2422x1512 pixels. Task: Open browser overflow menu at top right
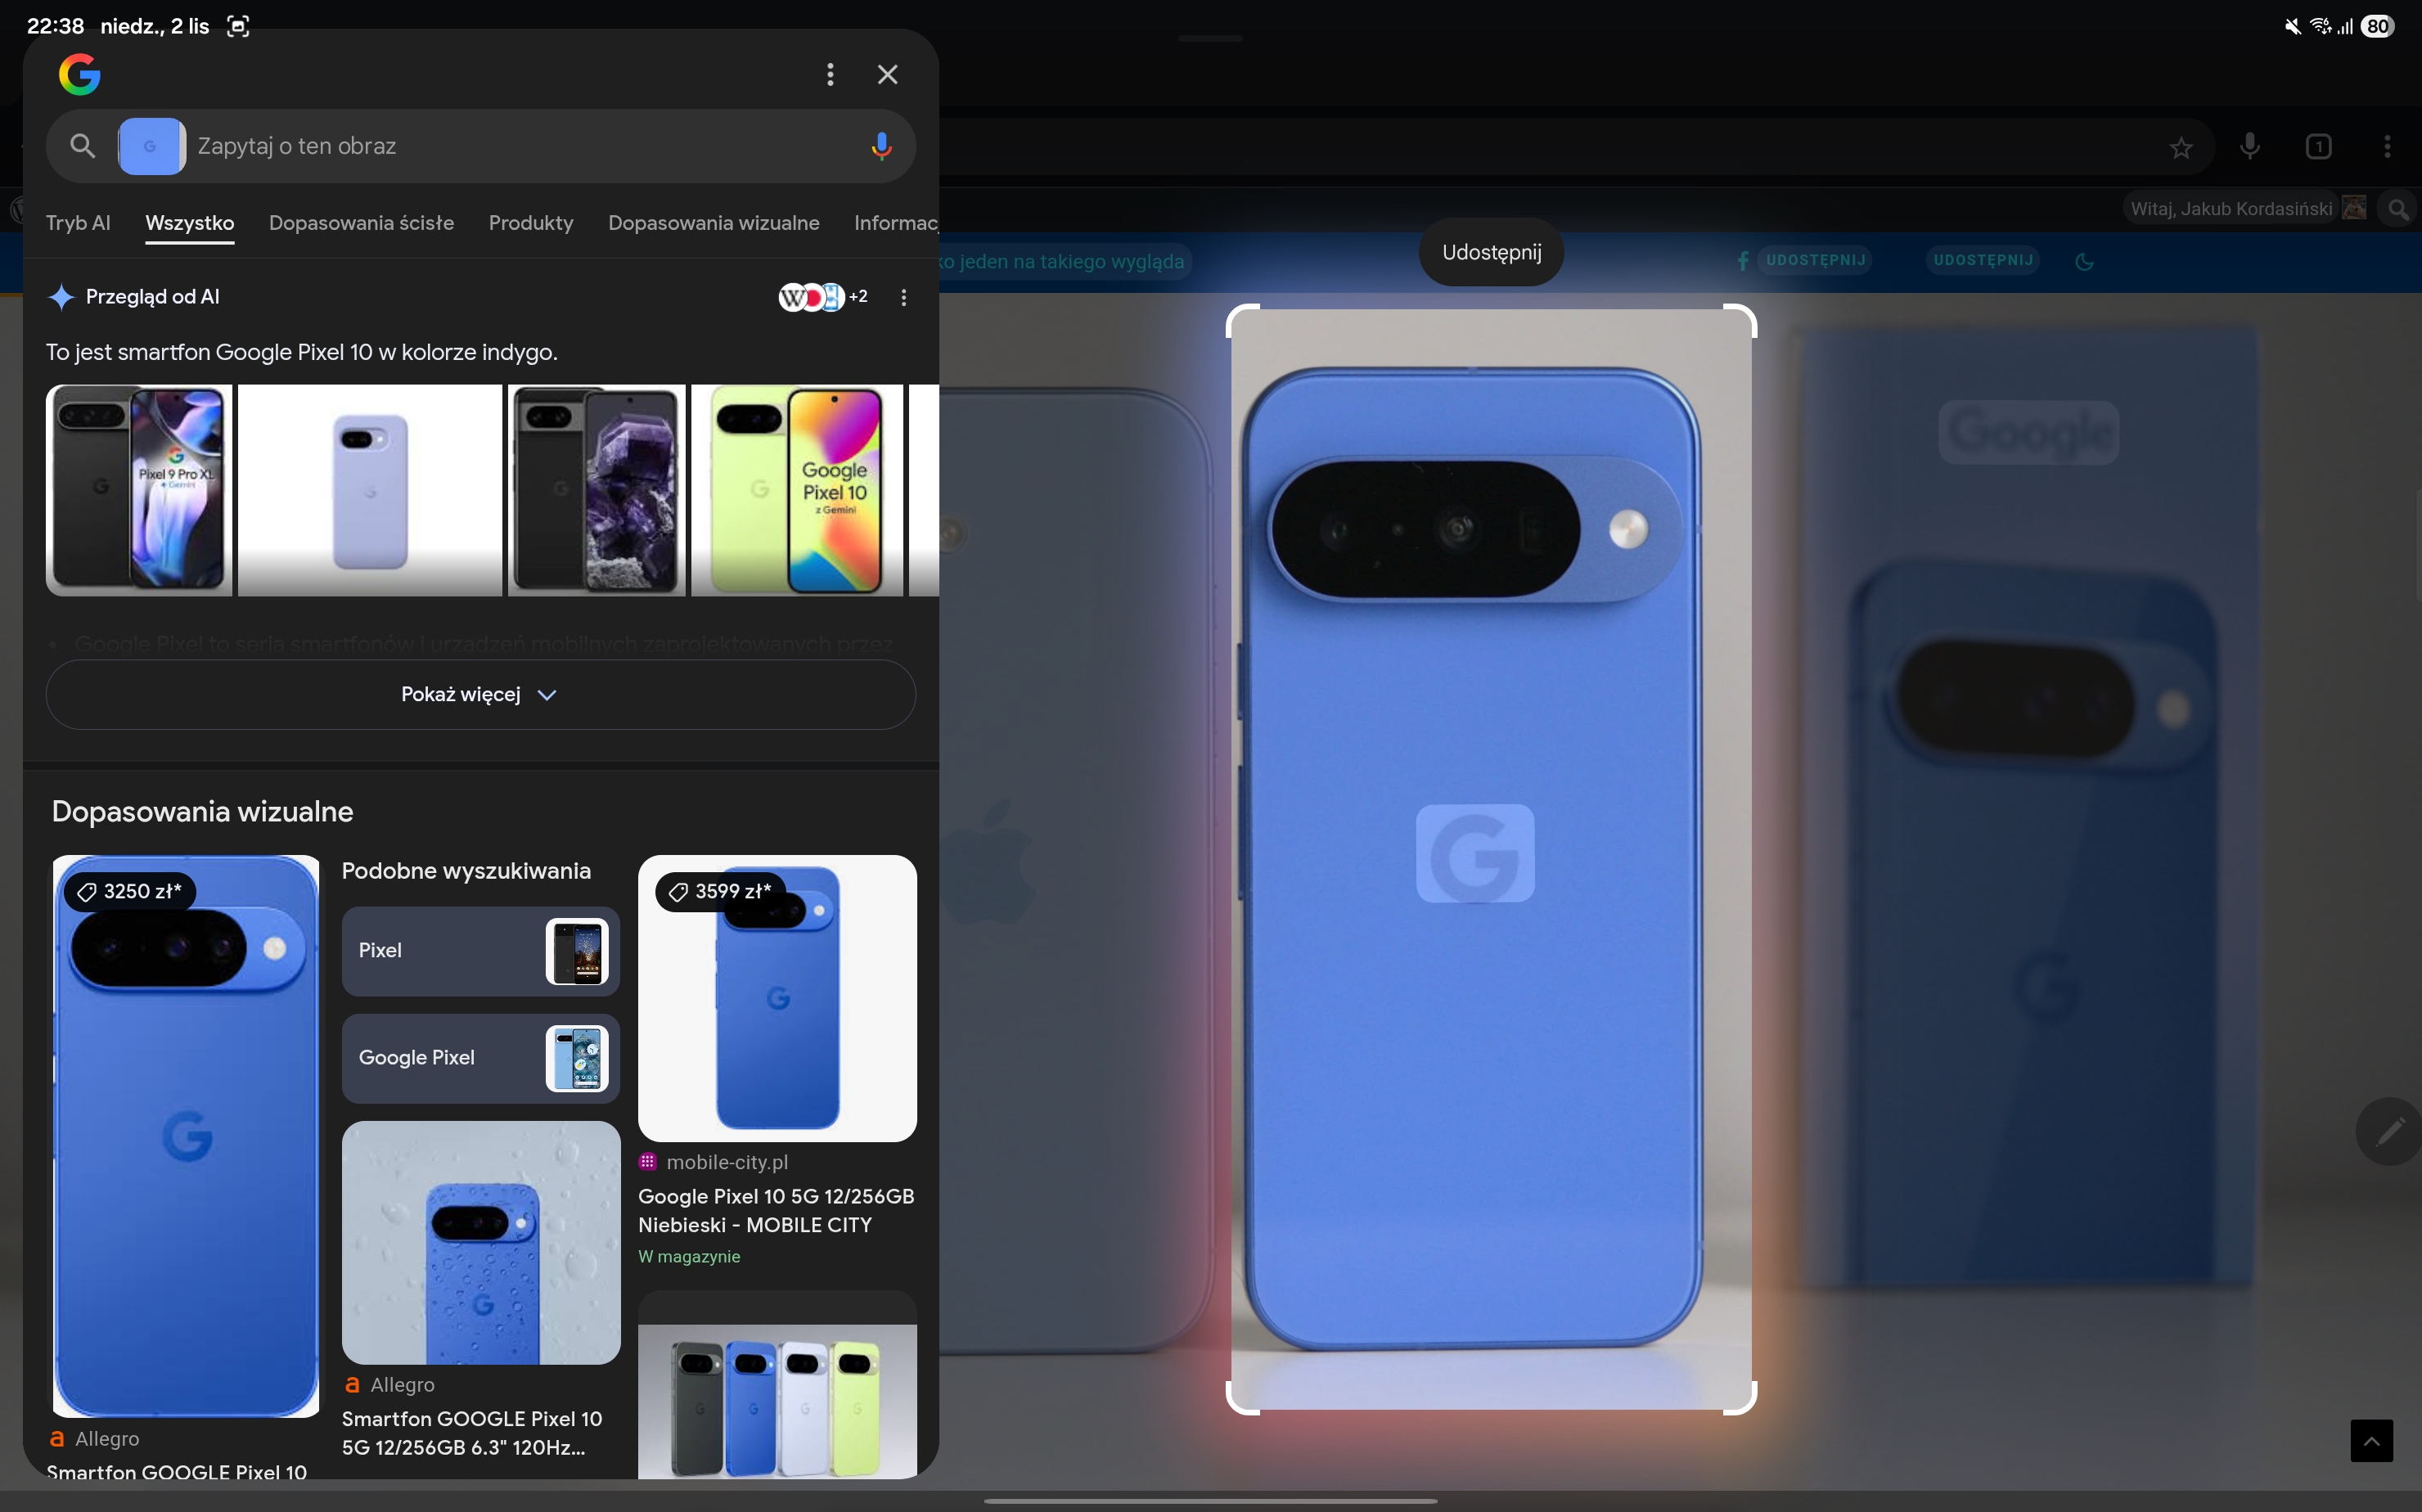click(2387, 147)
